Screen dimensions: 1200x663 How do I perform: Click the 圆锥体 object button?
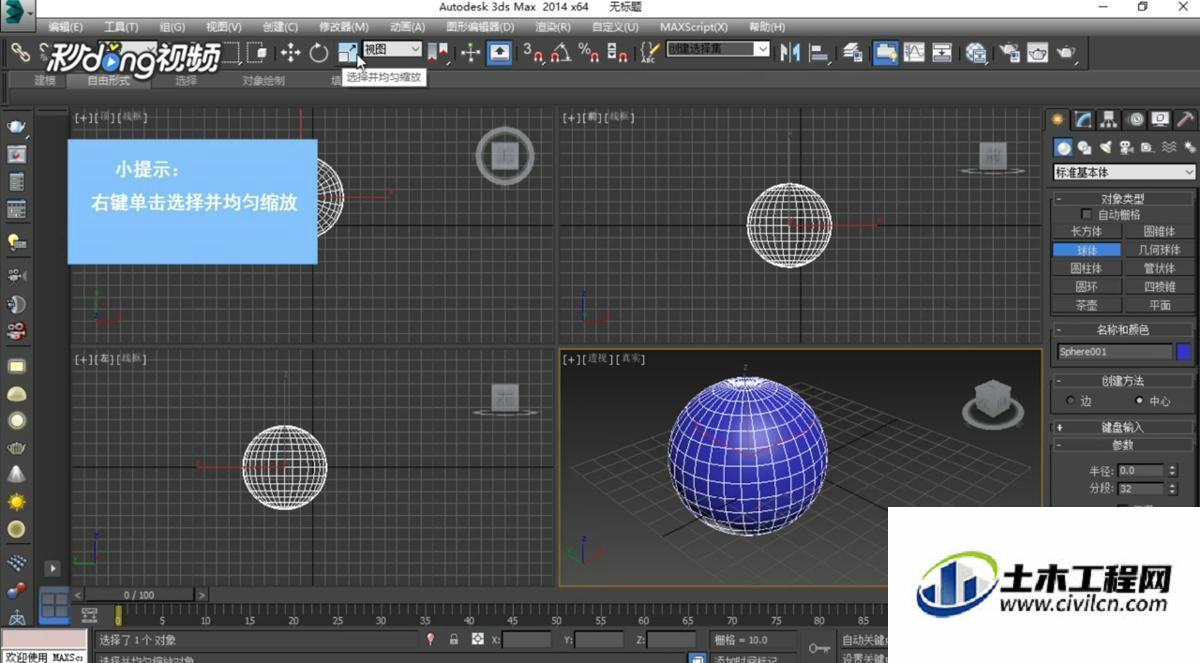(x=1159, y=232)
